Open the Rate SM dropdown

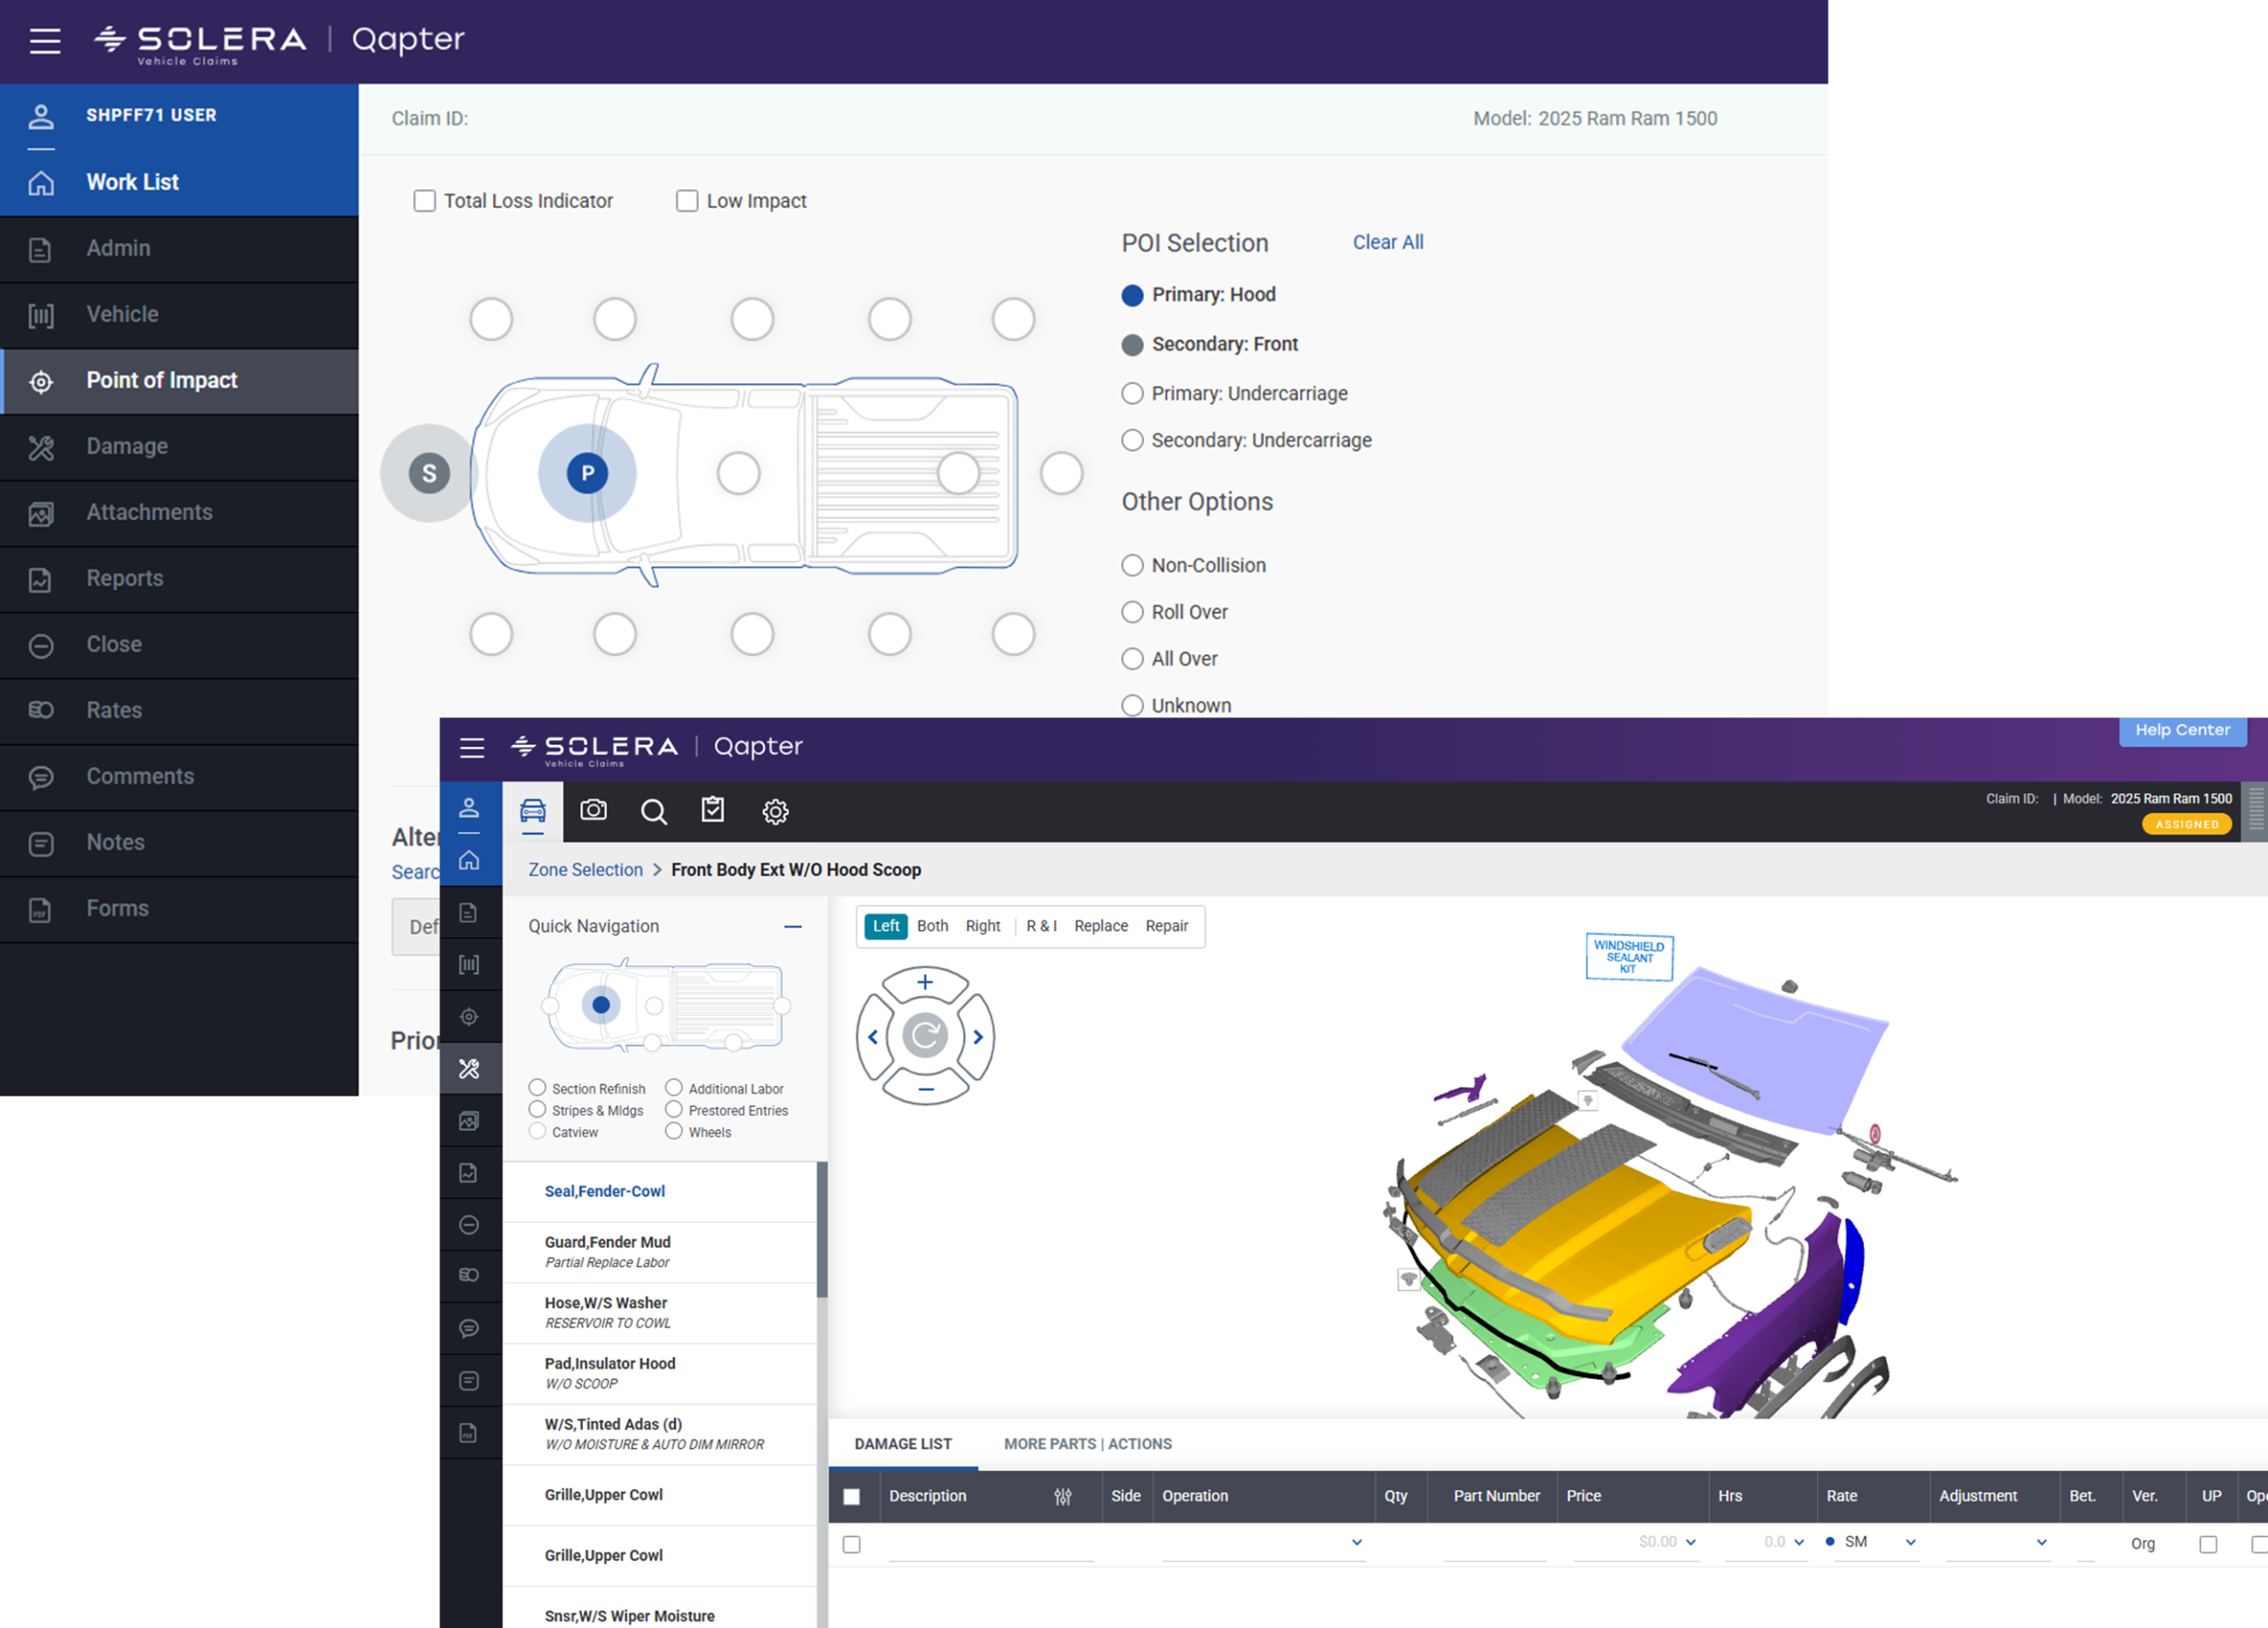pos(1910,1542)
